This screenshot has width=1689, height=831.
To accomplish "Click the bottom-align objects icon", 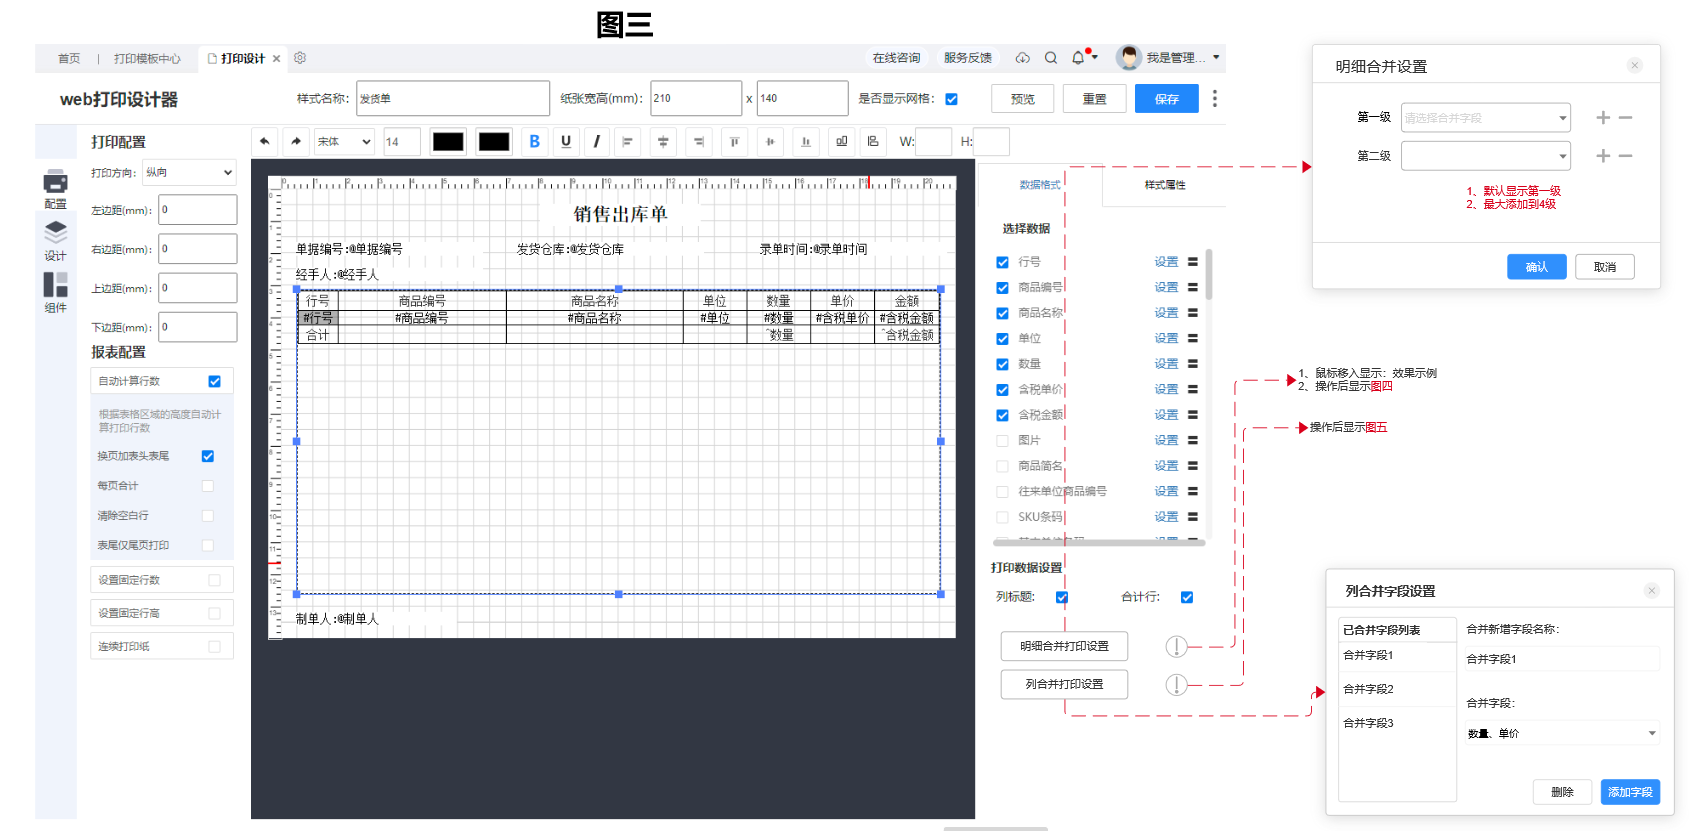I will click(x=842, y=142).
